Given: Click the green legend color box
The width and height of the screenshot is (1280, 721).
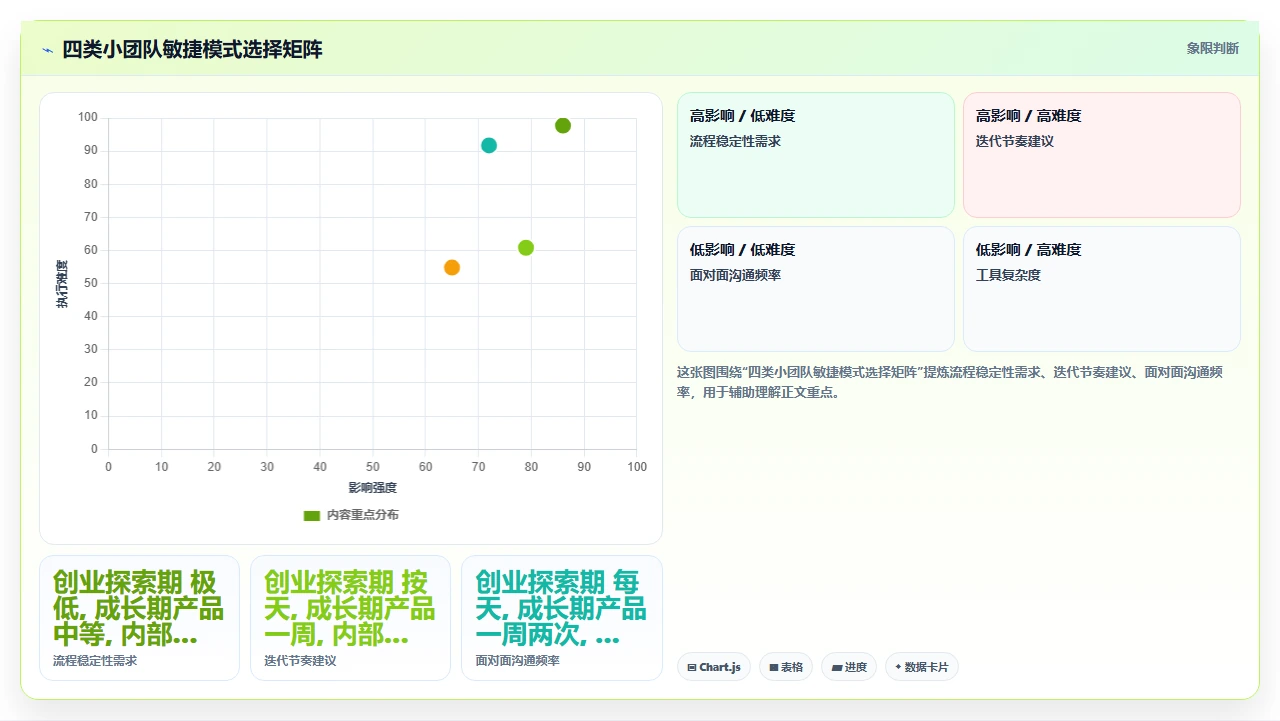Looking at the screenshot, I should pyautogui.click(x=312, y=516).
